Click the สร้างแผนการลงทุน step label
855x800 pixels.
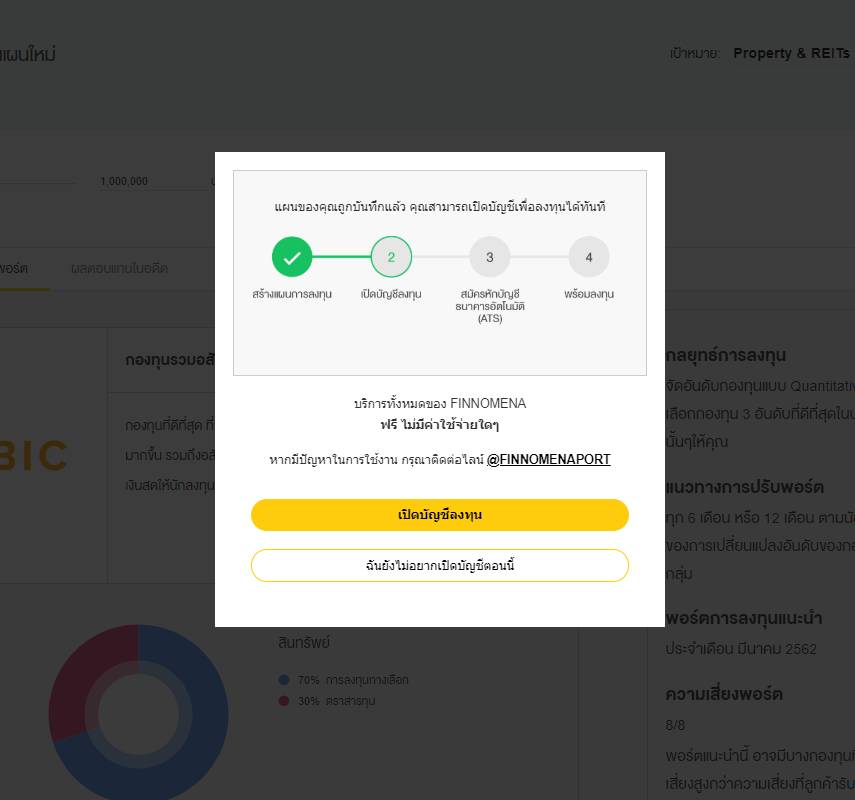coord(292,294)
